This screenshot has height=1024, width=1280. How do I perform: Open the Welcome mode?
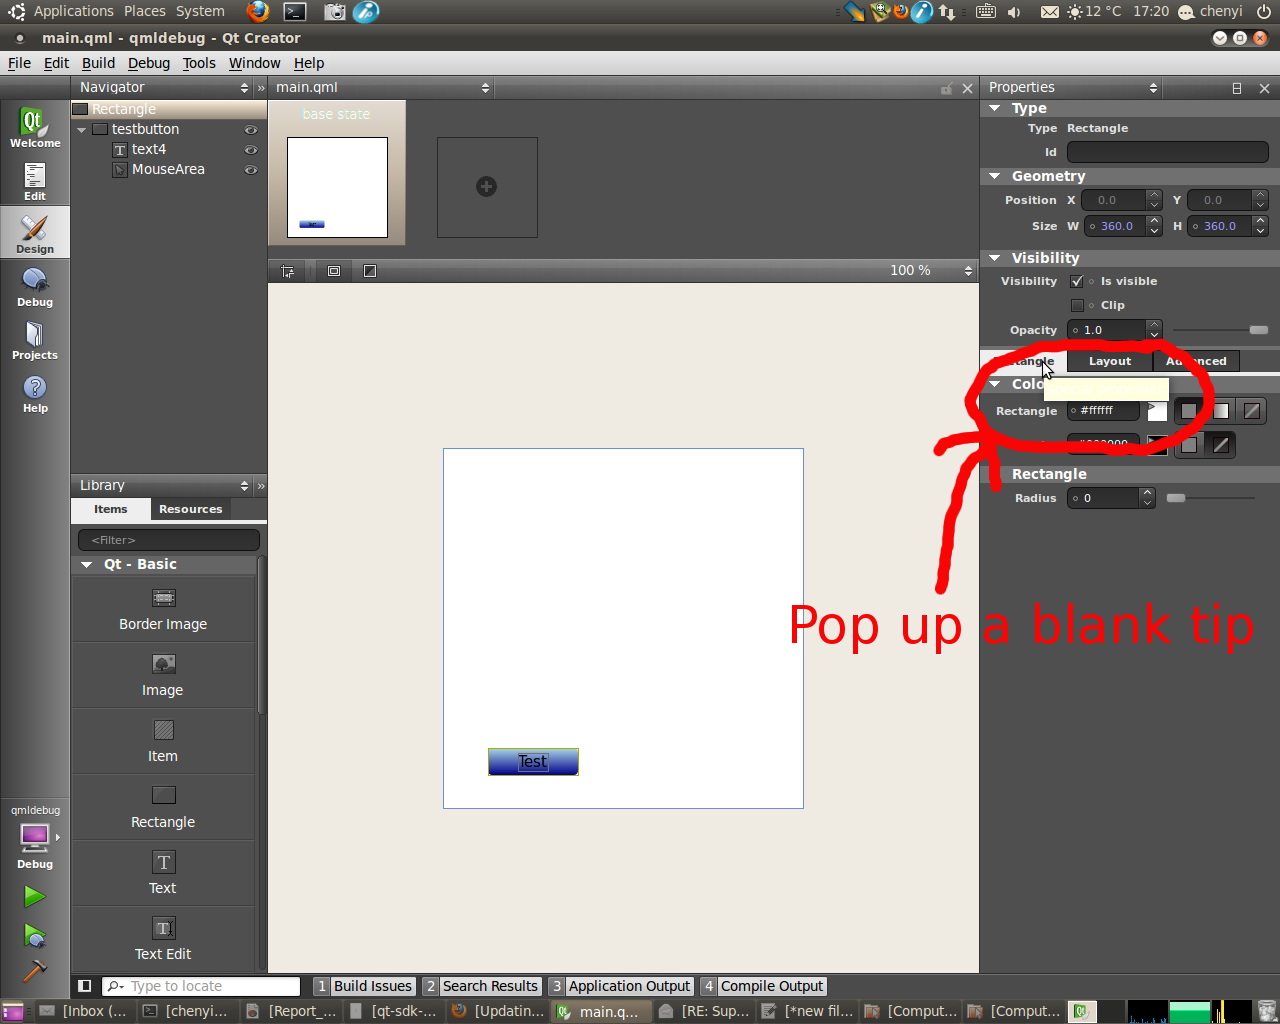(35, 128)
